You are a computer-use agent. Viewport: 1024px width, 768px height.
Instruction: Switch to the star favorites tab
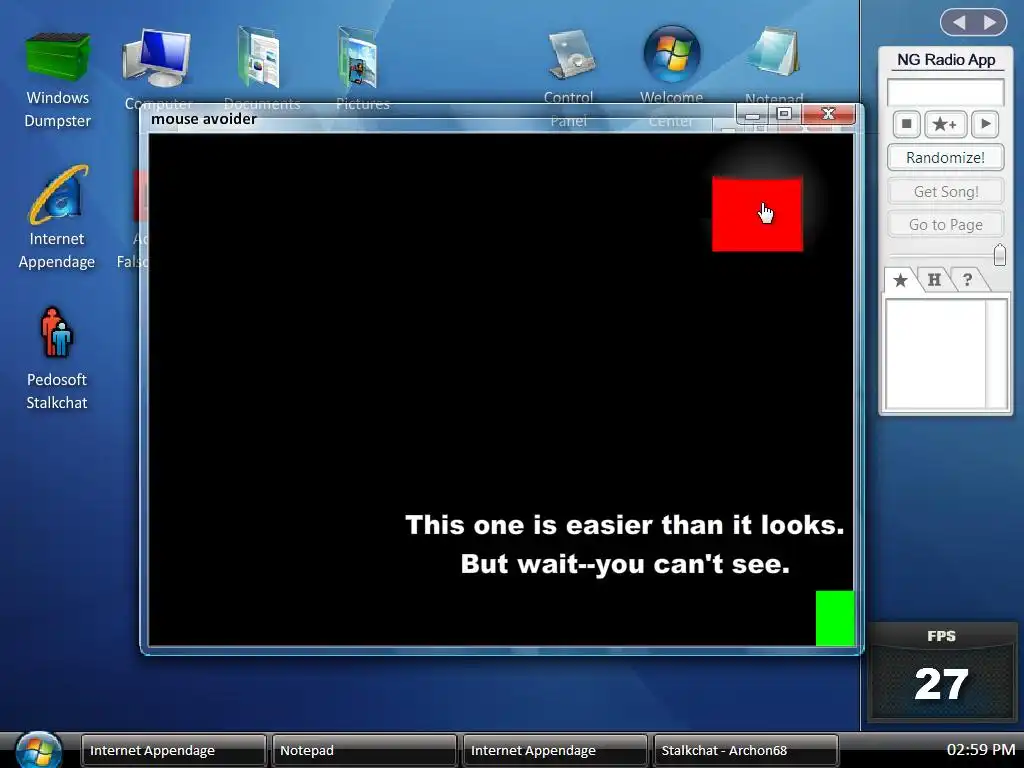tap(900, 280)
